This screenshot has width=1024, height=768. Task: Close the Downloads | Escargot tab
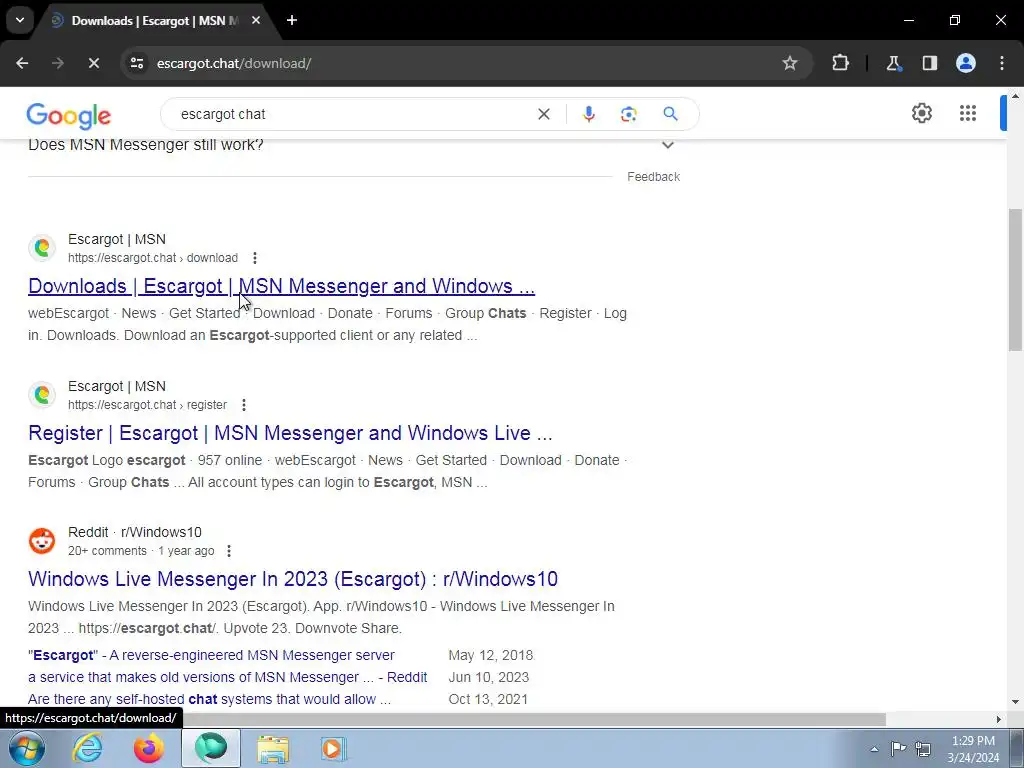coord(256,21)
